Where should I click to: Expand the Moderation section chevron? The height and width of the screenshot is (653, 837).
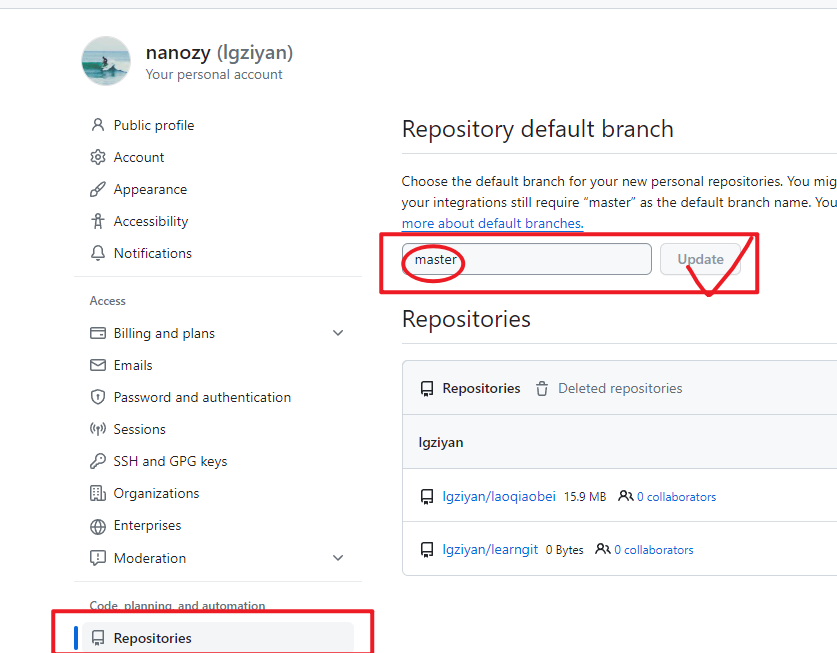(x=338, y=558)
